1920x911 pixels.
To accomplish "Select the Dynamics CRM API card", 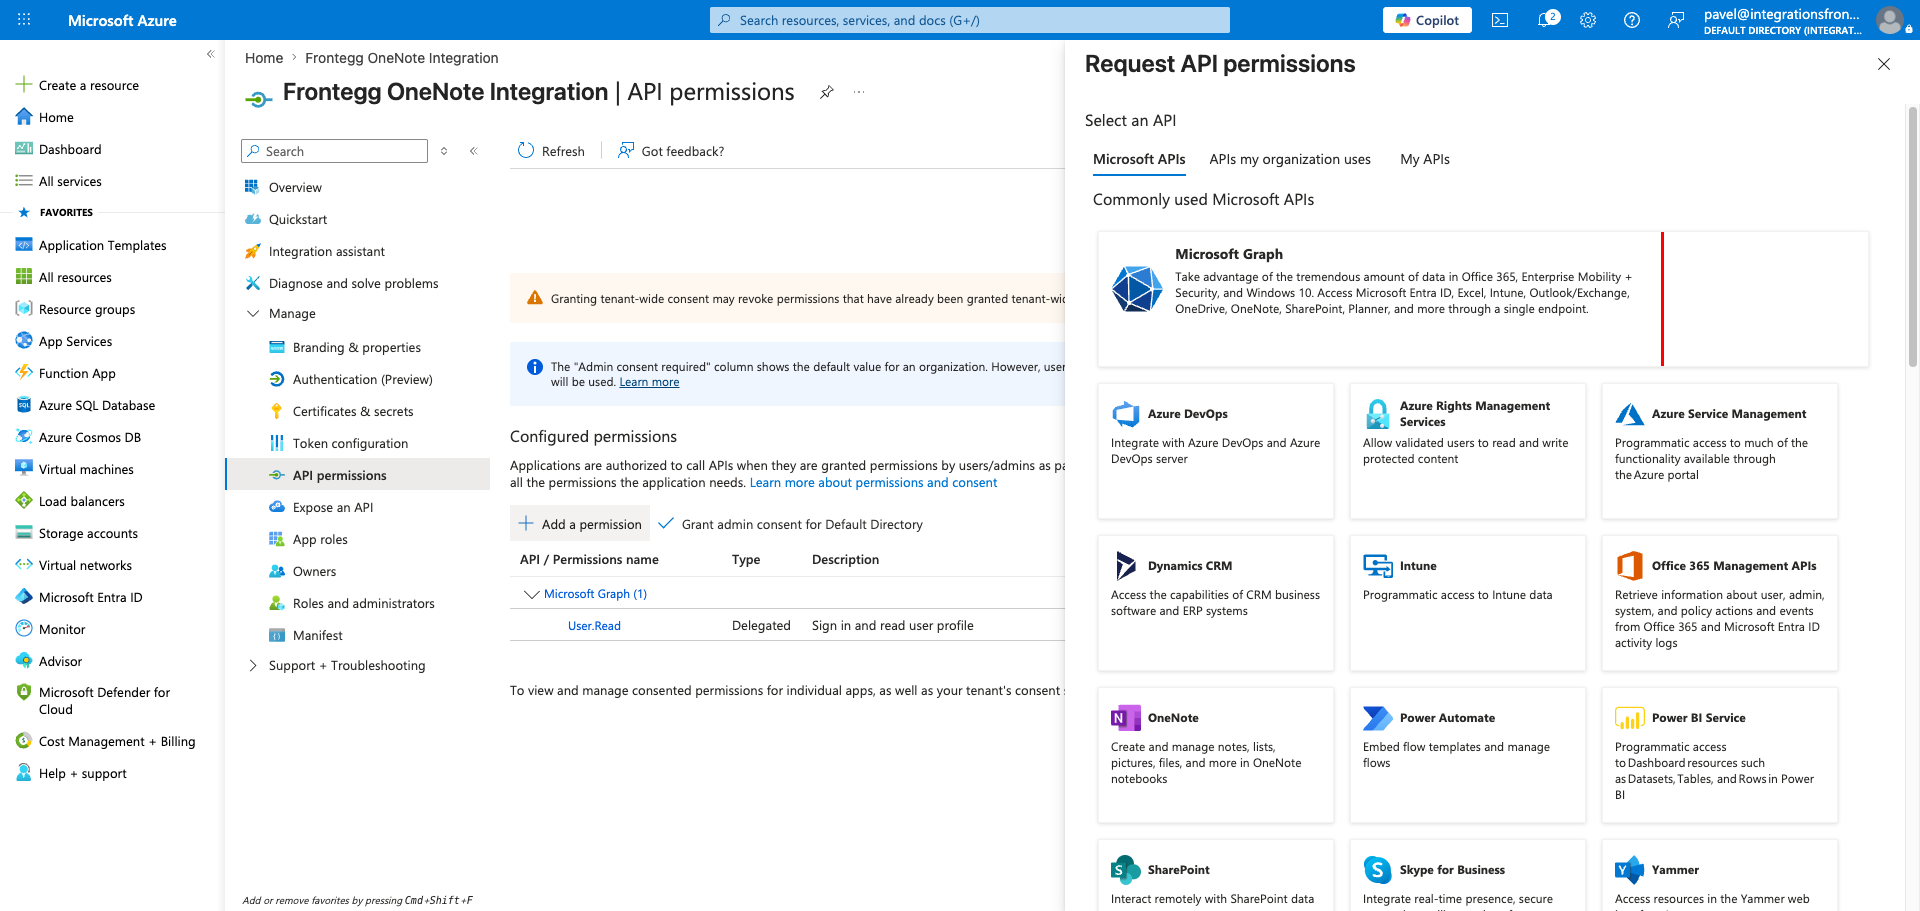I will tap(1216, 603).
